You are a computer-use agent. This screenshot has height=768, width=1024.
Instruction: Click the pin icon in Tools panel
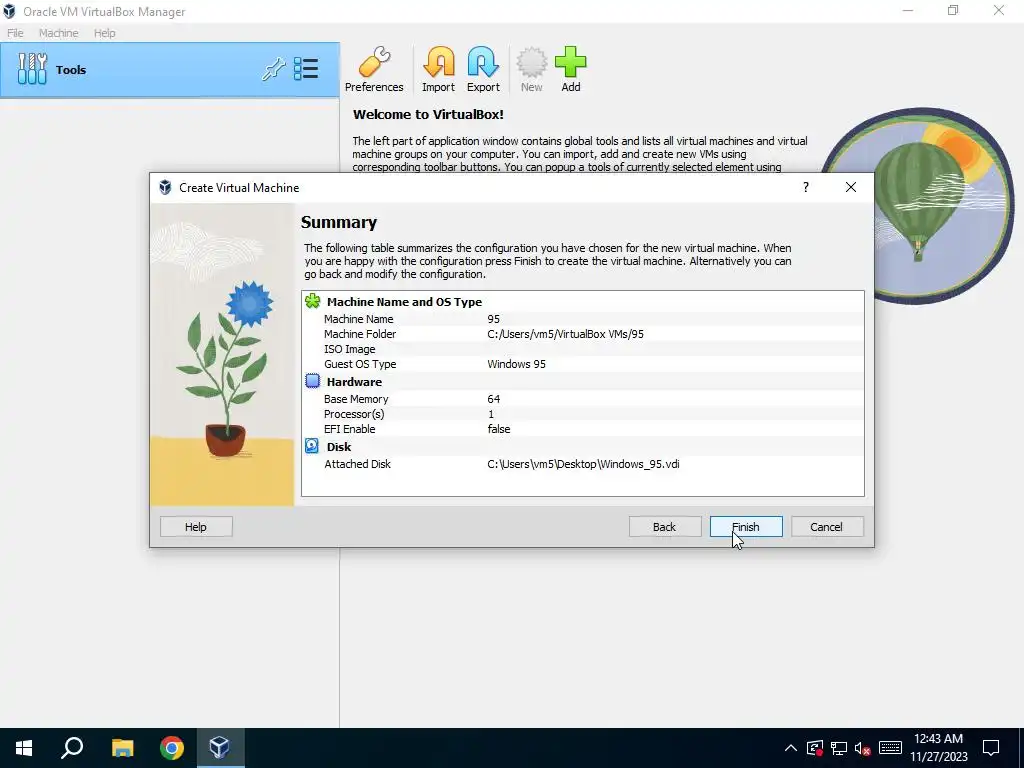tap(274, 69)
